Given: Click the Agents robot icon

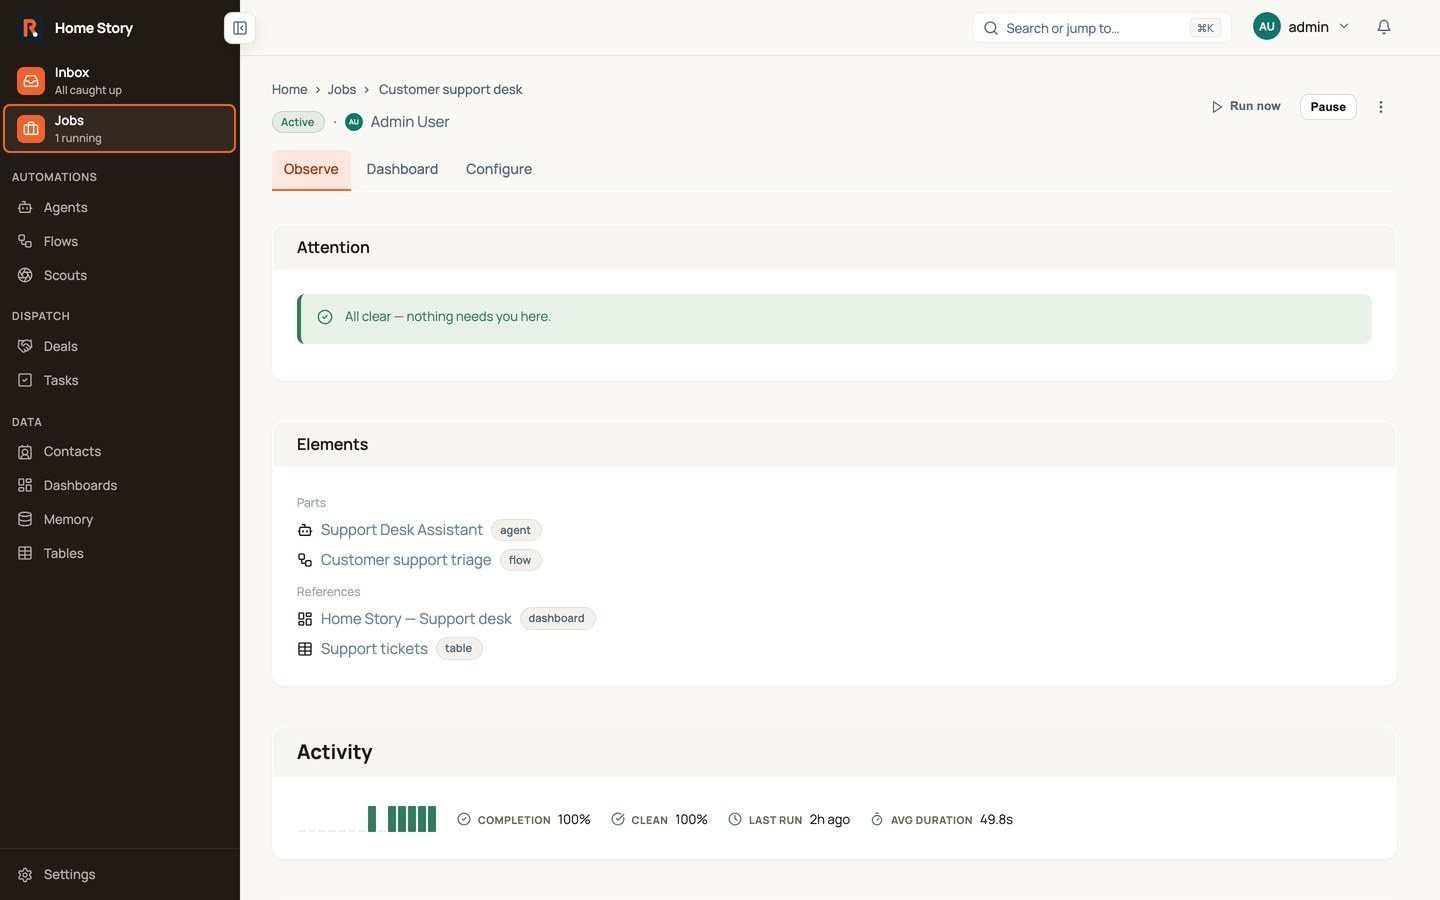Looking at the screenshot, I should pyautogui.click(x=25, y=207).
